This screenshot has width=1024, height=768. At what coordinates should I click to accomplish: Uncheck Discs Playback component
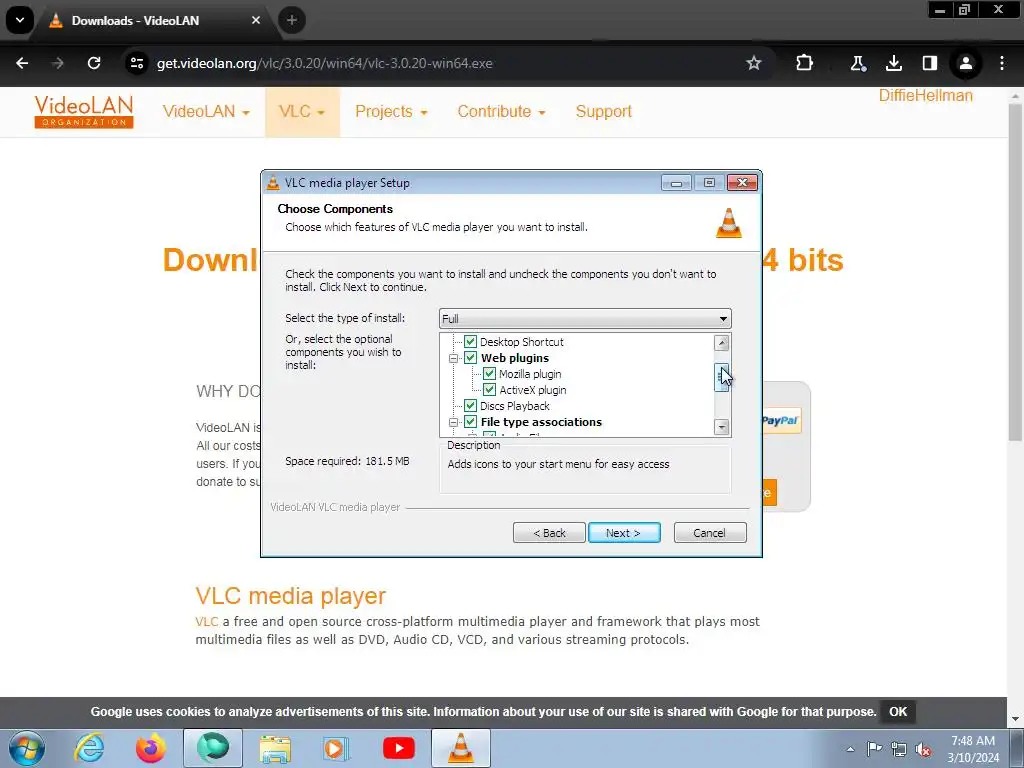470,406
